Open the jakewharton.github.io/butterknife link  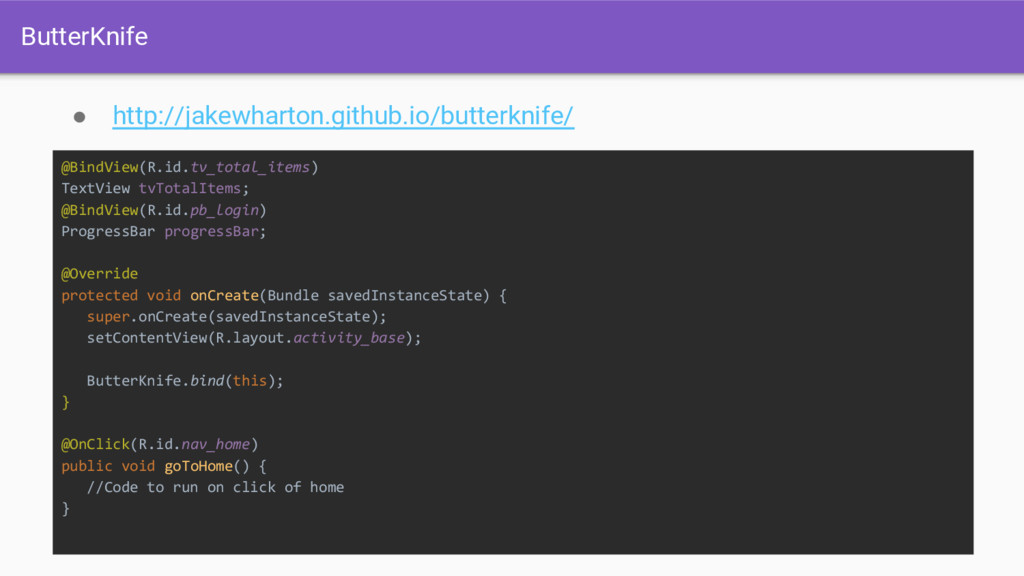[343, 116]
